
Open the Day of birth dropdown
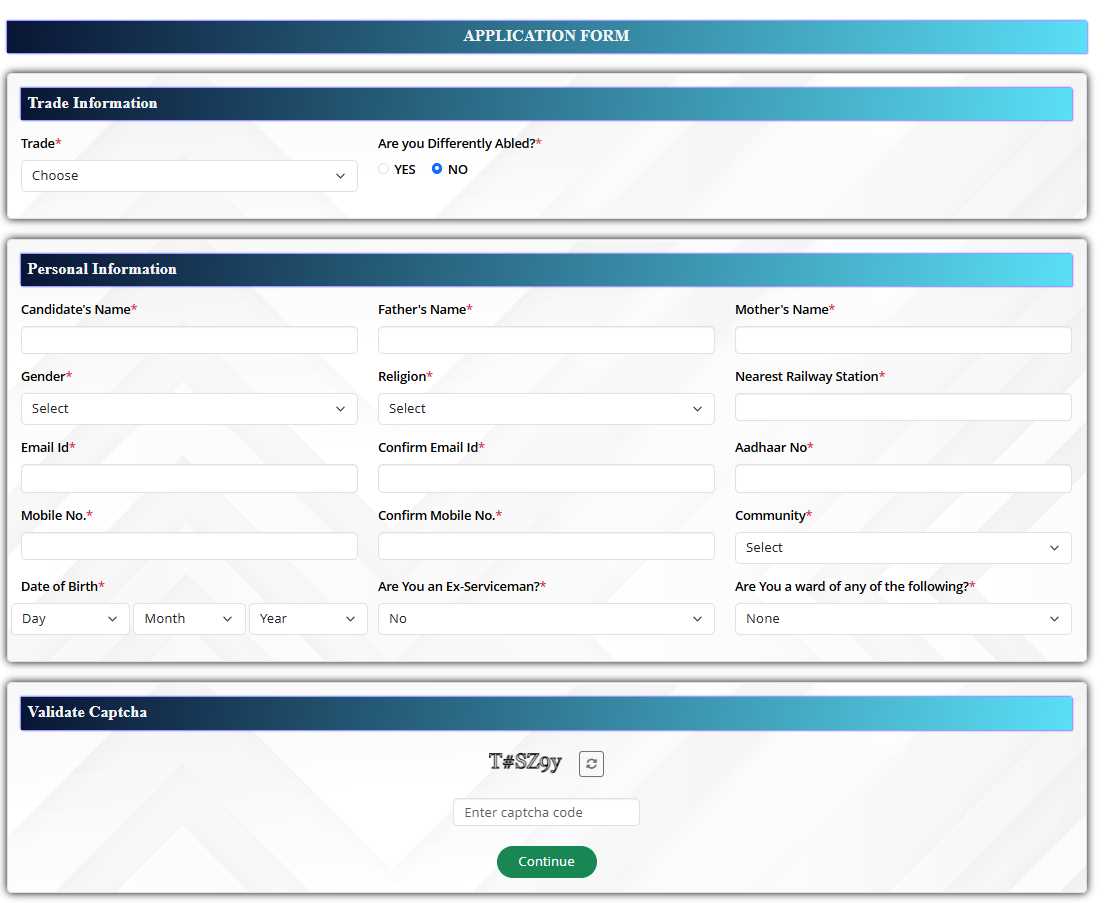click(71, 619)
